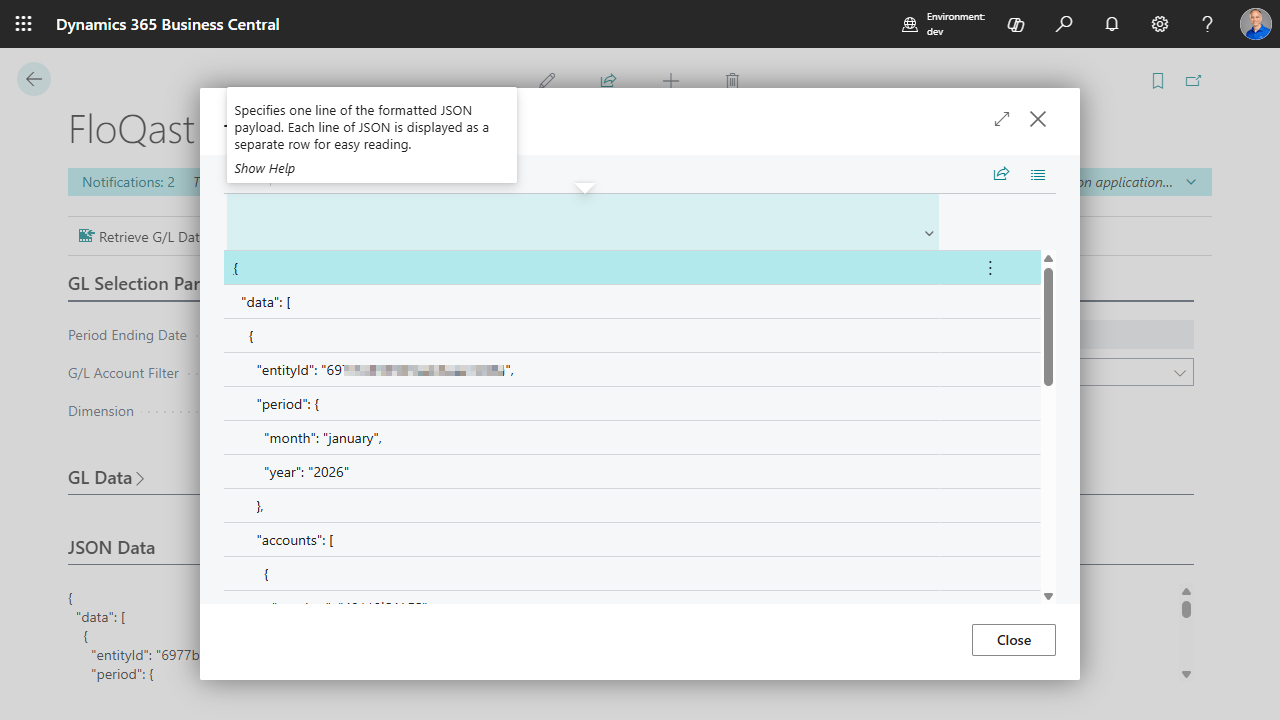Click the plus icon to create new
The width and height of the screenshot is (1280, 720).
(x=671, y=81)
